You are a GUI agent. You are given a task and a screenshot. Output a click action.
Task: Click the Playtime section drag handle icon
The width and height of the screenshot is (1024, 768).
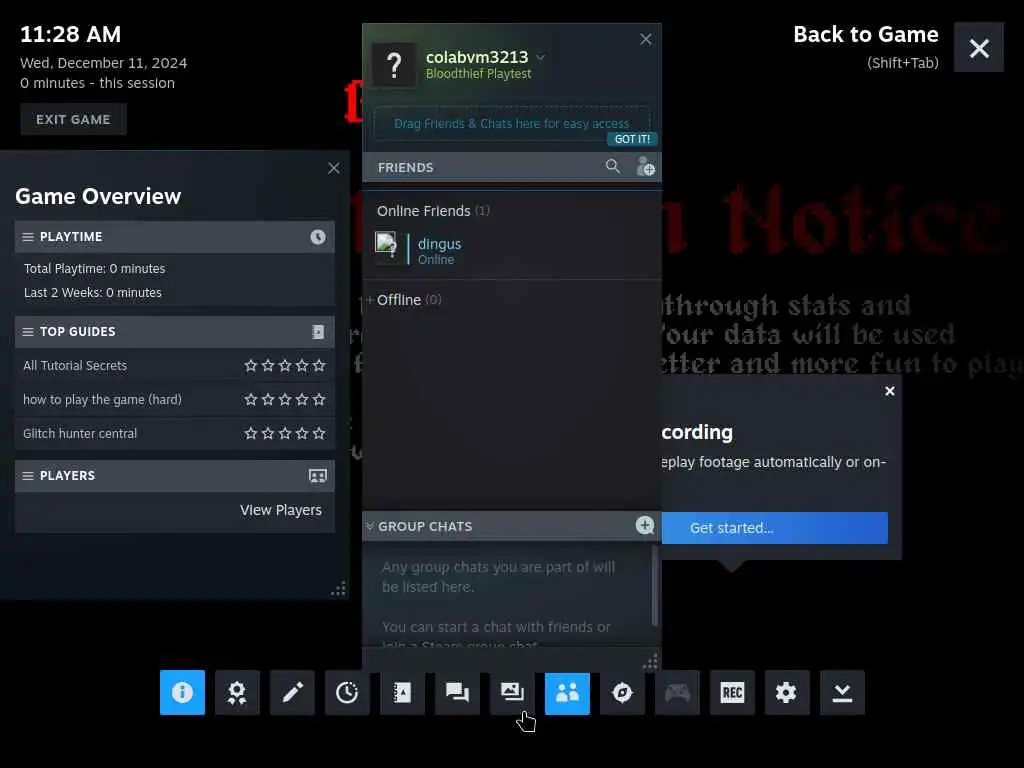point(28,237)
